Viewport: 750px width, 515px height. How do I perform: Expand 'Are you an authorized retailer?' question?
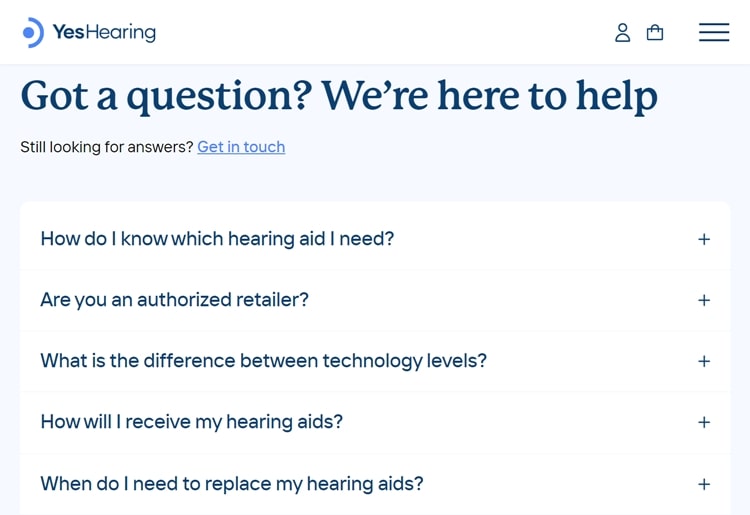click(x=174, y=300)
